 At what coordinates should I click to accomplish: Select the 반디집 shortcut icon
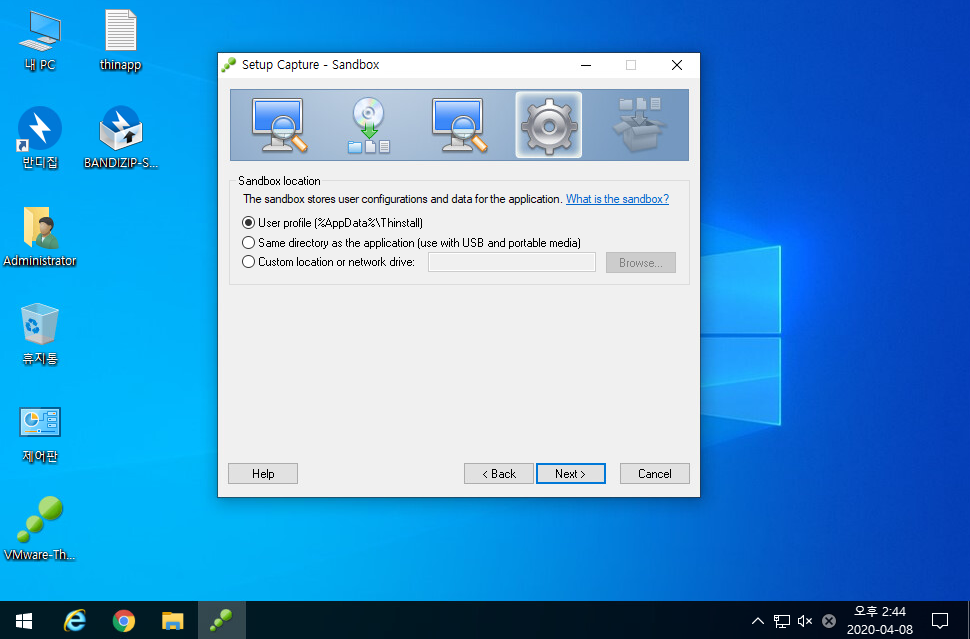coord(40,137)
